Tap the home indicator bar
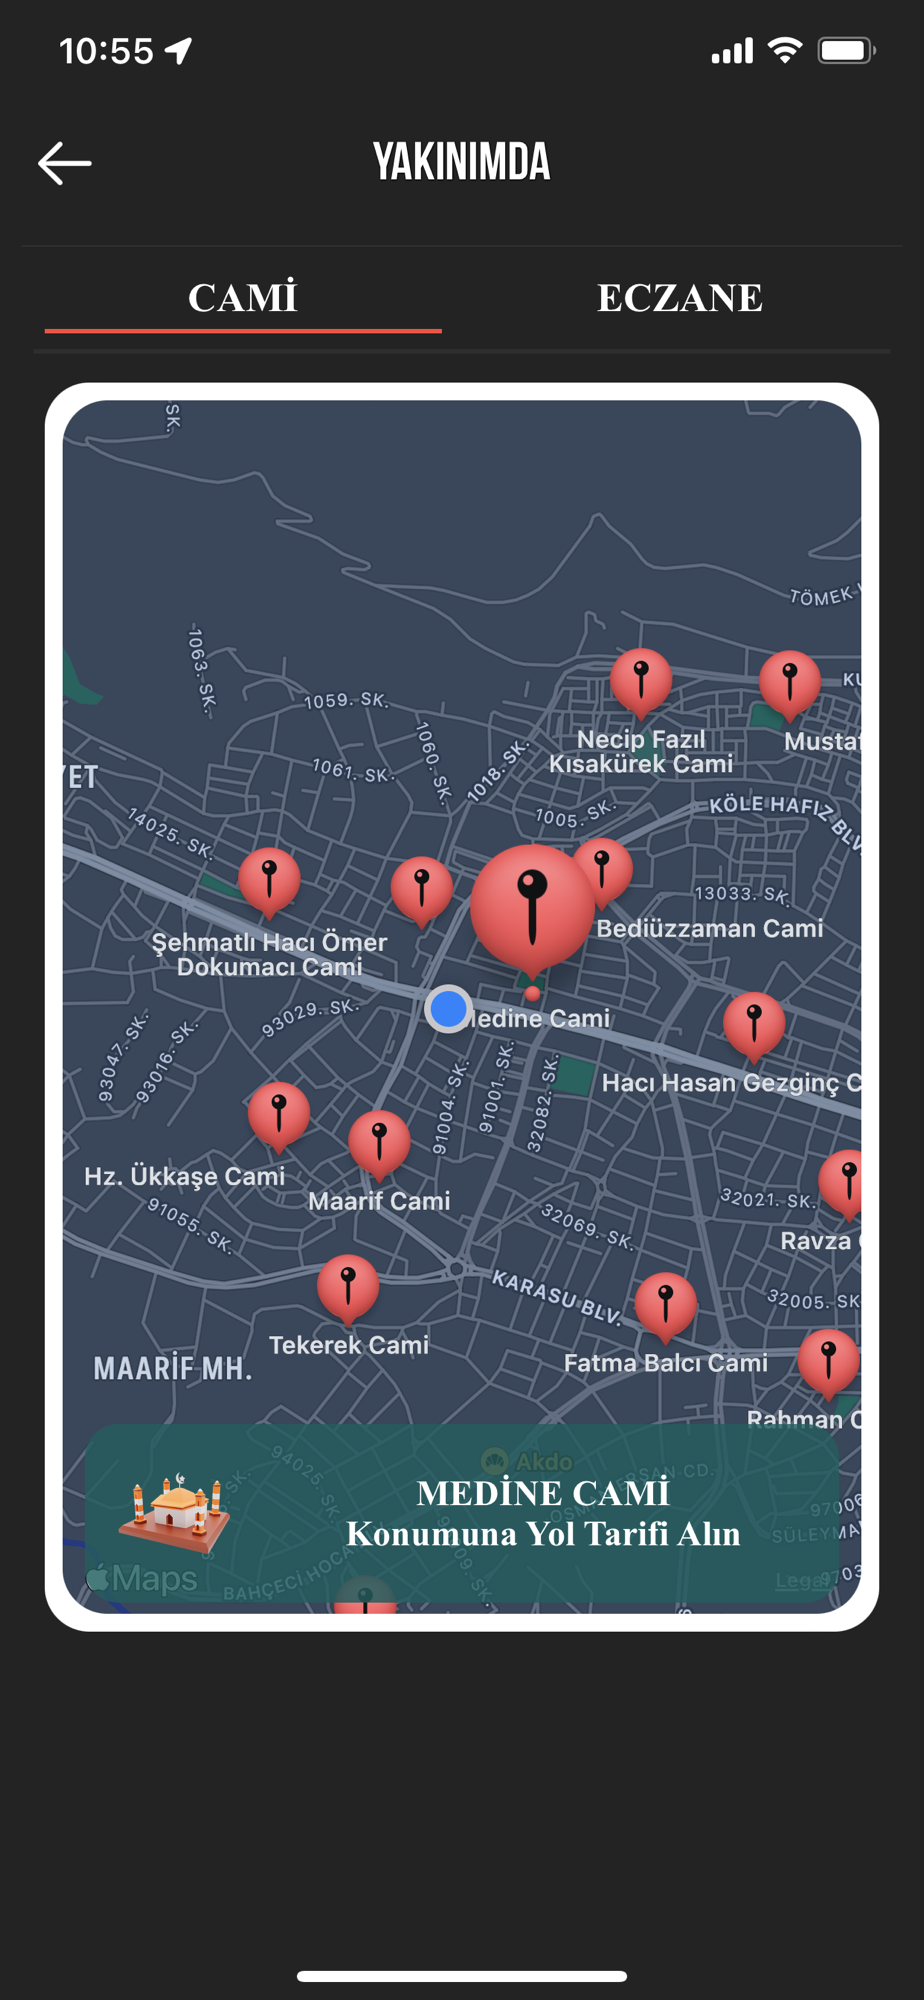 tap(462, 1976)
